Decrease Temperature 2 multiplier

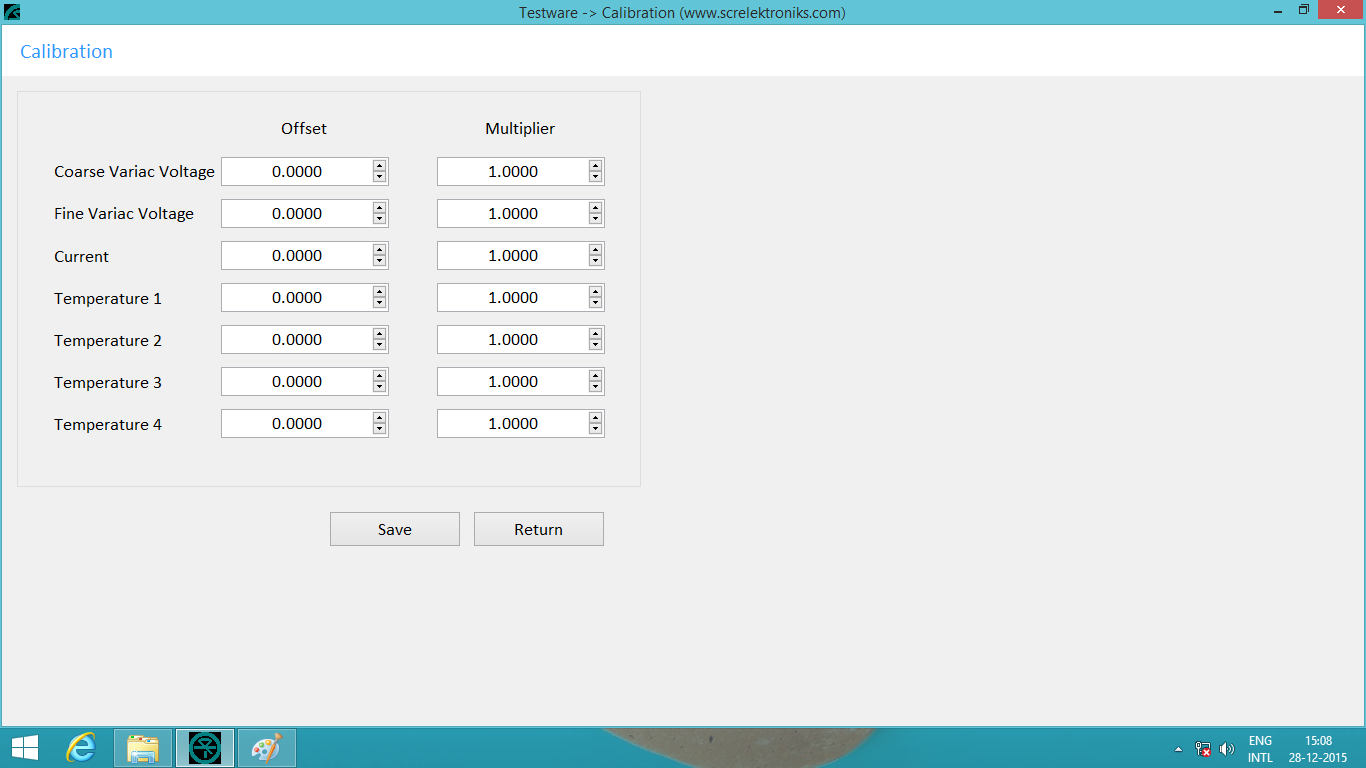pyautogui.click(x=595, y=345)
